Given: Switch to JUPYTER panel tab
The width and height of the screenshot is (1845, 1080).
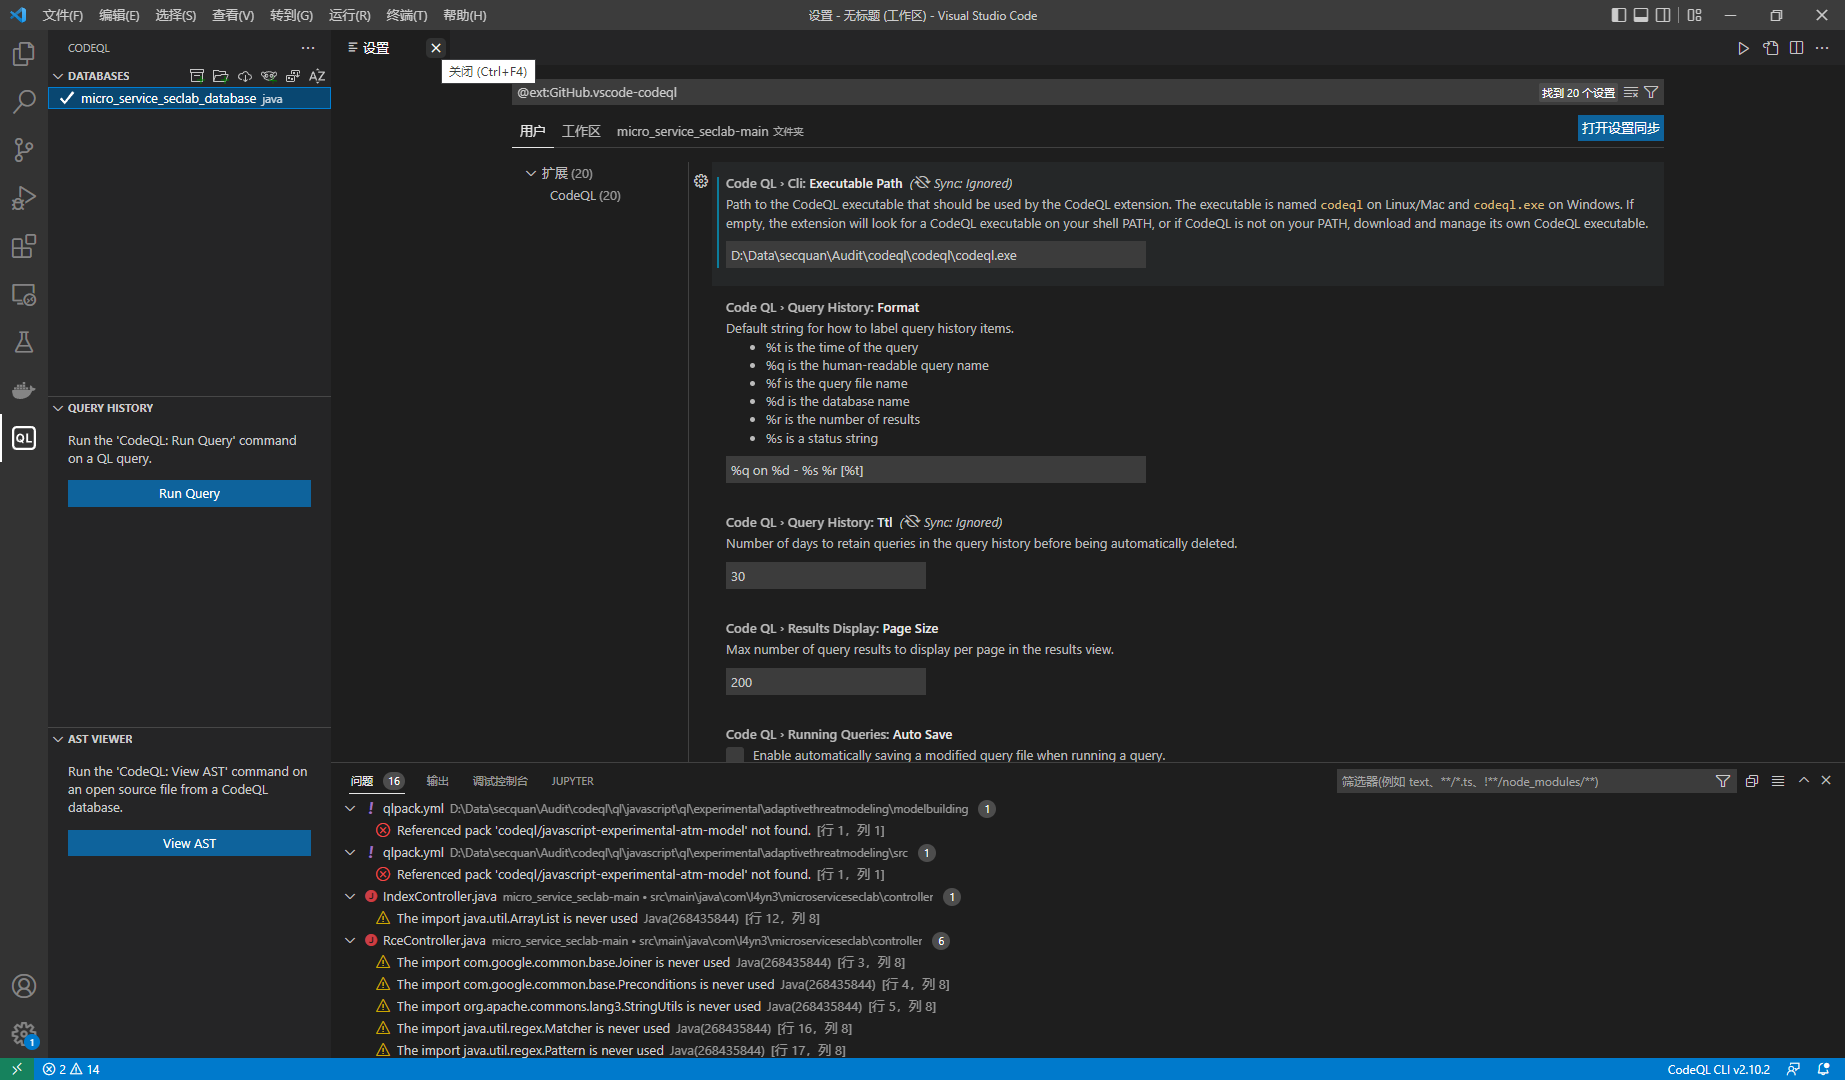Looking at the screenshot, I should click(572, 781).
